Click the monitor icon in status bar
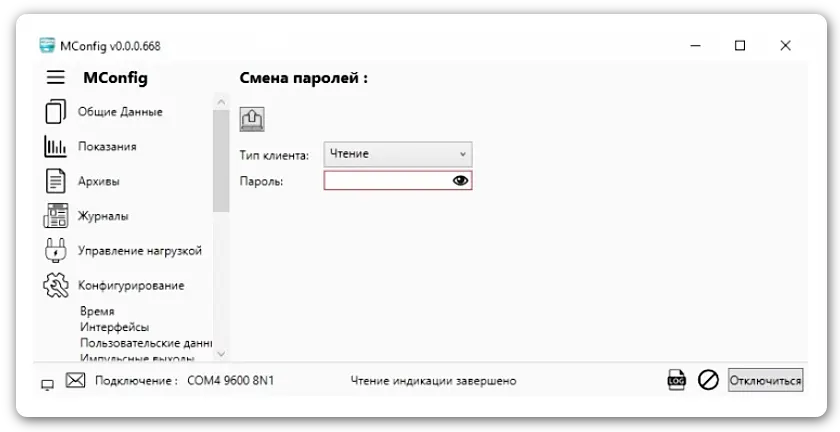 48,384
